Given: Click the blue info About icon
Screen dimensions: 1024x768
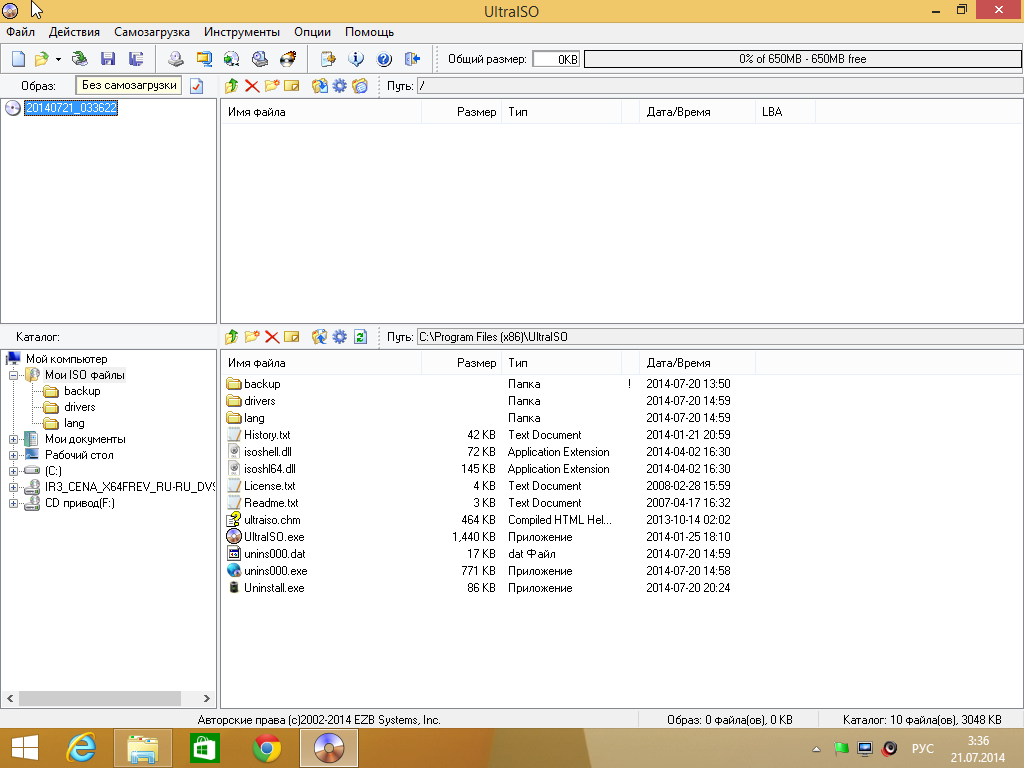Looking at the screenshot, I should (356, 59).
